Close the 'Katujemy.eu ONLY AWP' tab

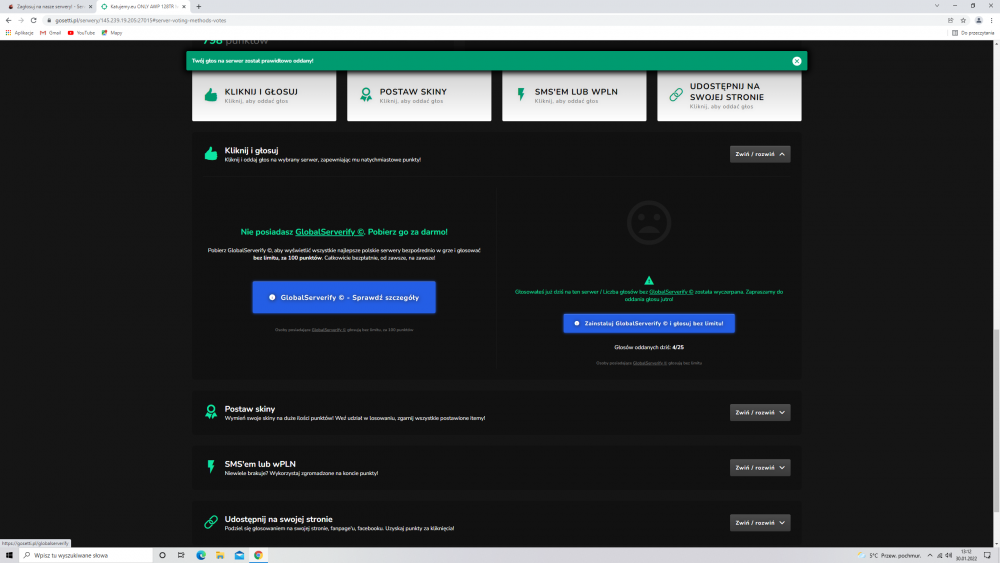coord(184,6)
